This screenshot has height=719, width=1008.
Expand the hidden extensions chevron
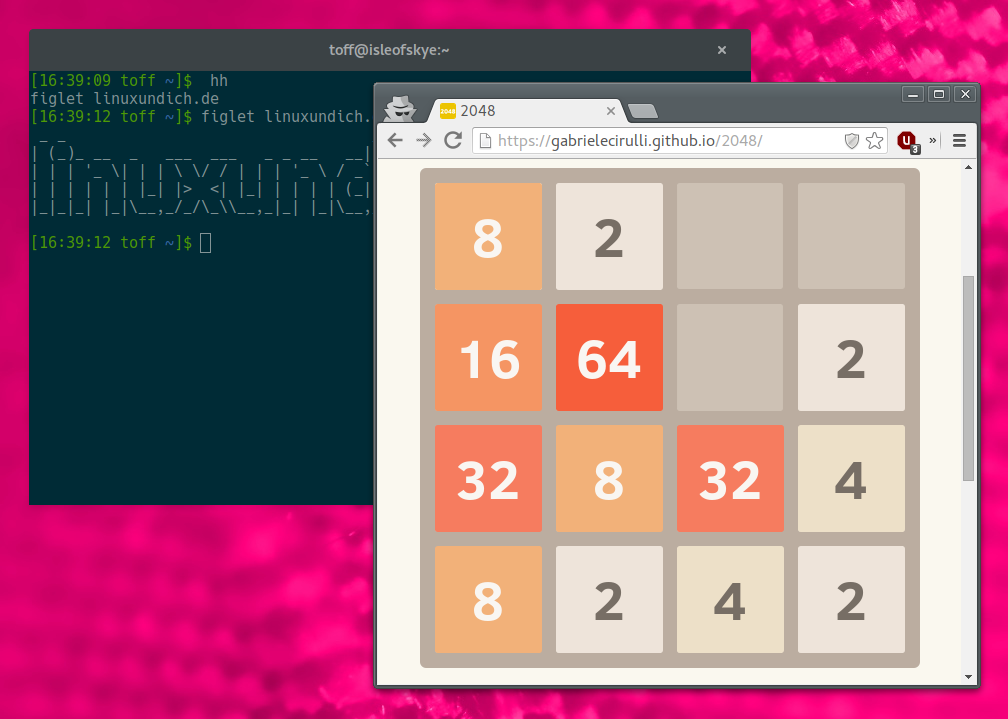pos(931,141)
